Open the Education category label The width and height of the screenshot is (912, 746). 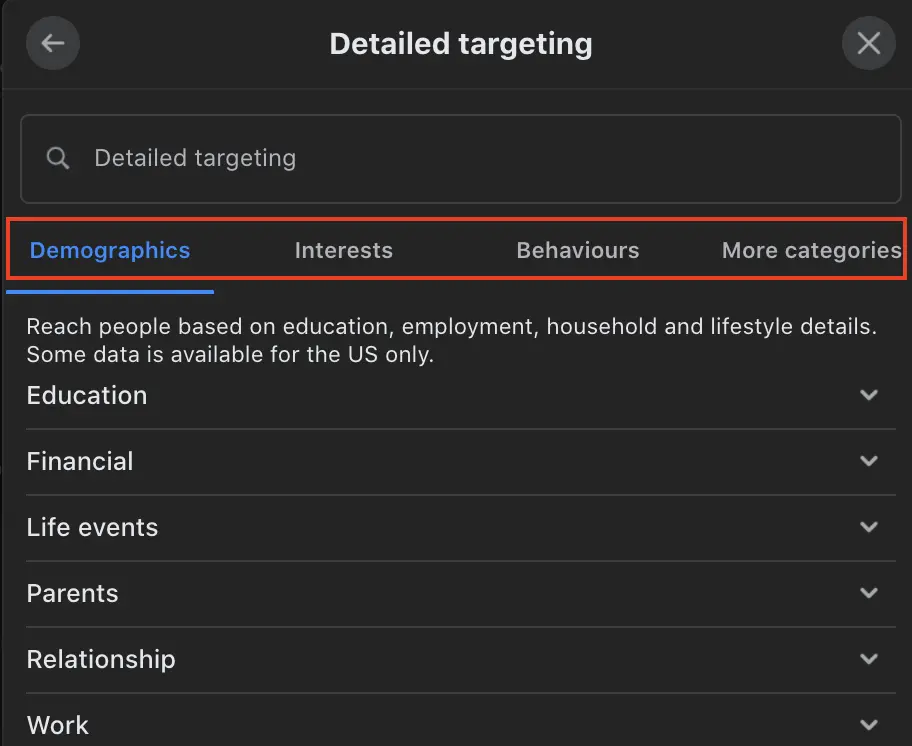(x=87, y=395)
